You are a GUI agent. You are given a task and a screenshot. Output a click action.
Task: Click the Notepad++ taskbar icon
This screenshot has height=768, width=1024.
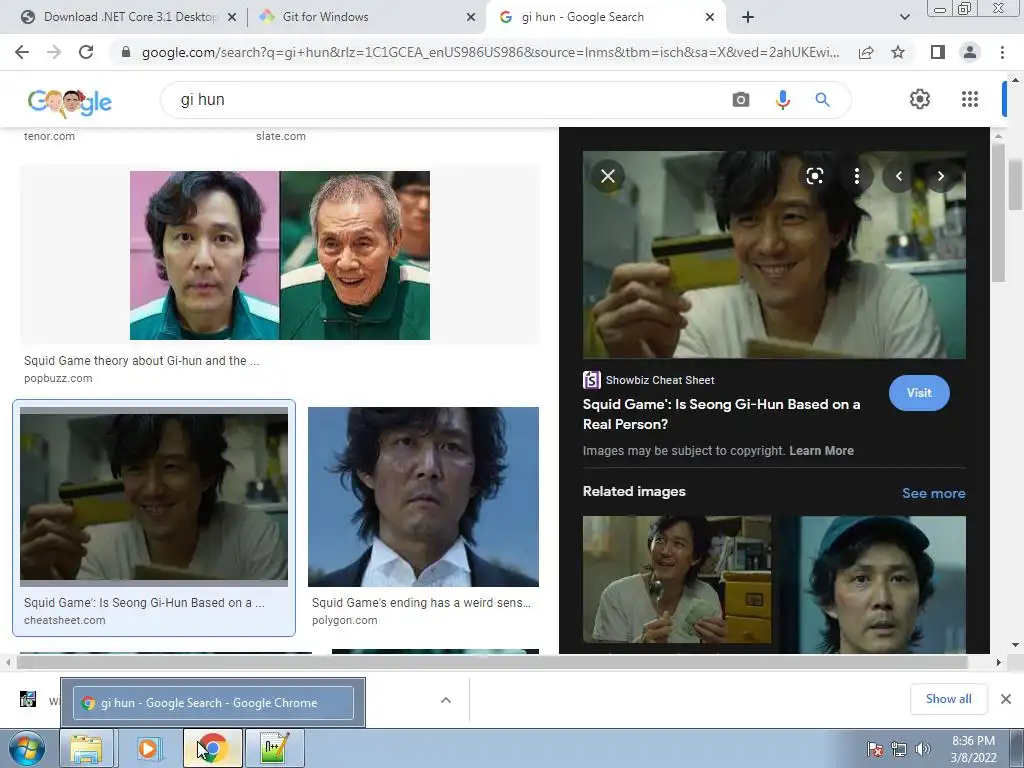(x=274, y=748)
